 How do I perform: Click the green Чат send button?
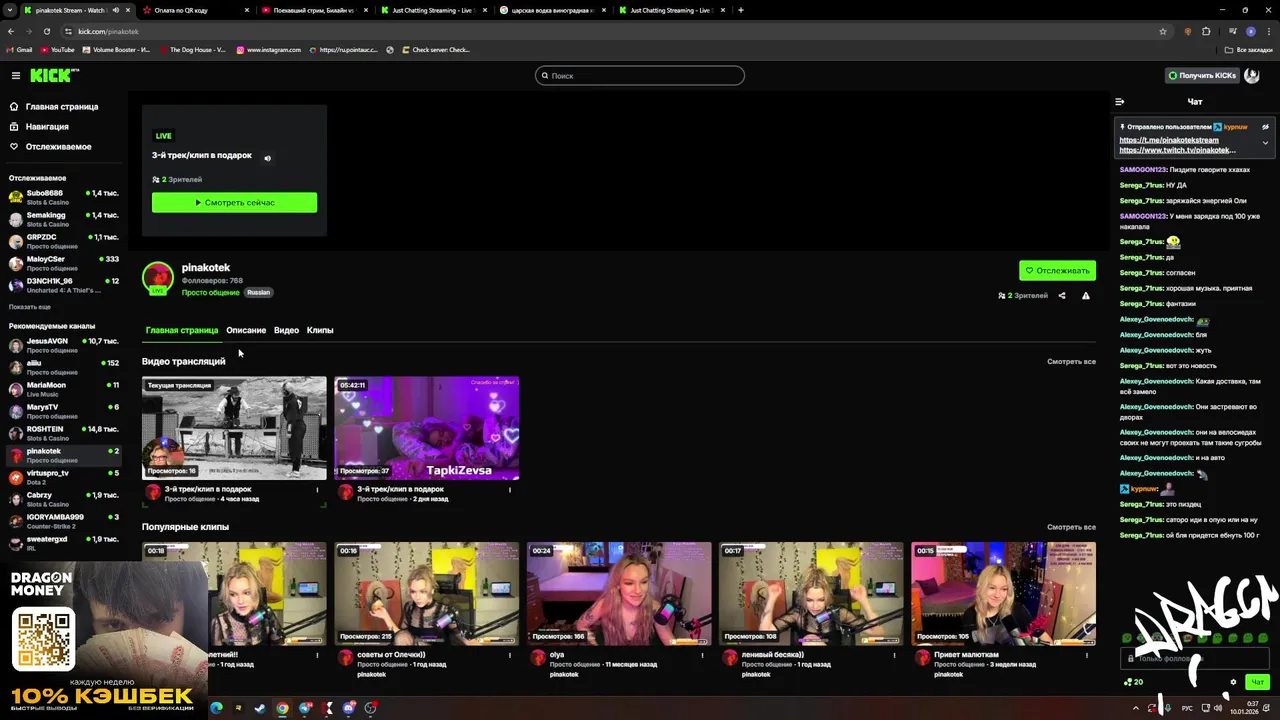pyautogui.click(x=1258, y=682)
